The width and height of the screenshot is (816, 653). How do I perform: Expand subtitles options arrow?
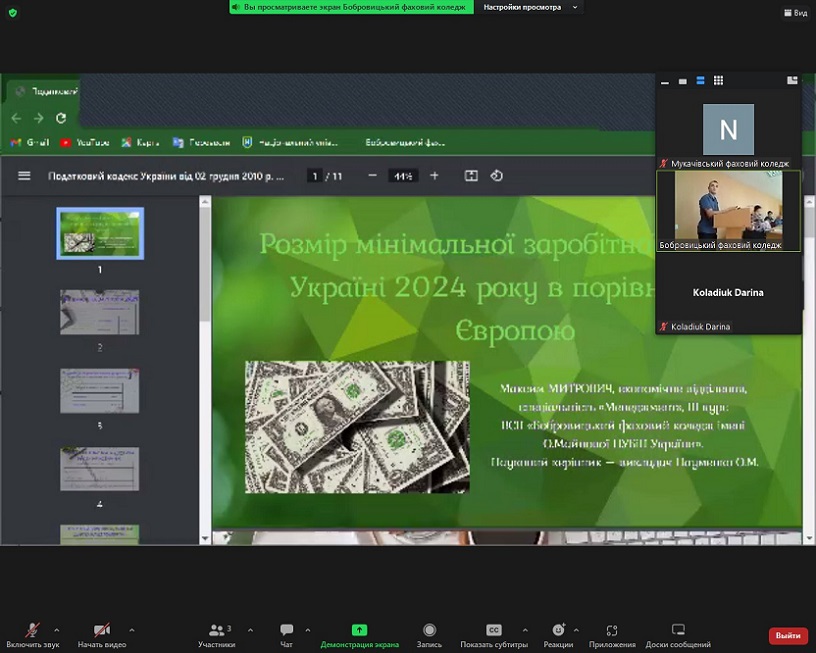pyautogui.click(x=525, y=630)
